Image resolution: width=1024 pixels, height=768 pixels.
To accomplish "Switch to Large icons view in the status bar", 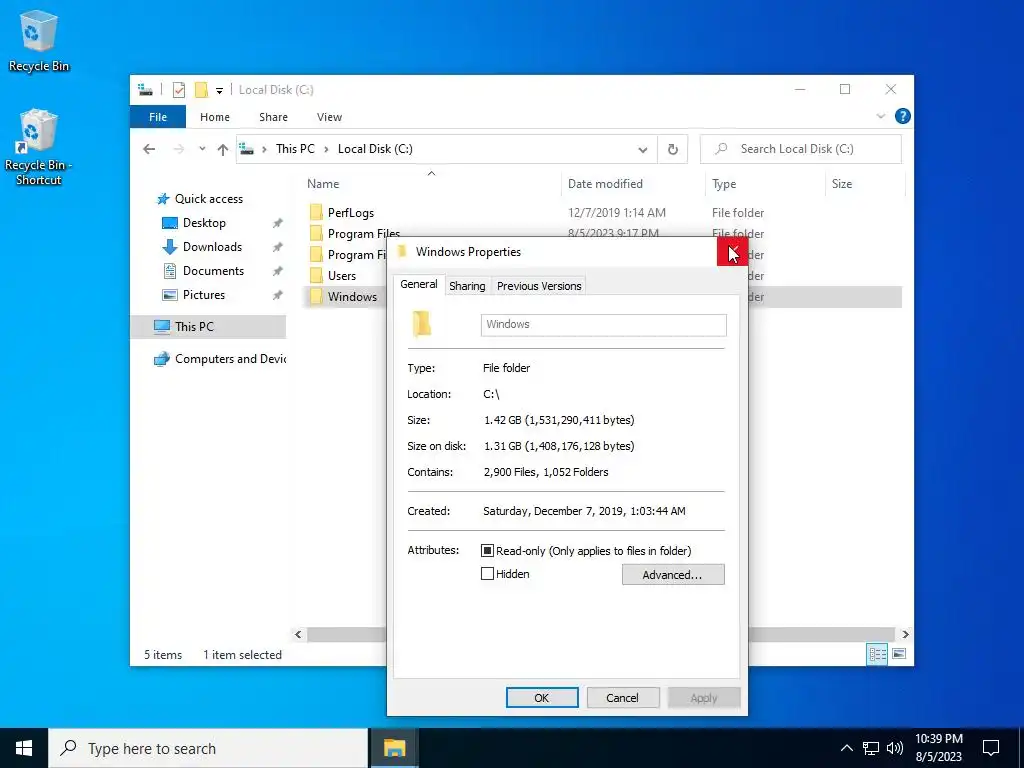I will (899, 654).
